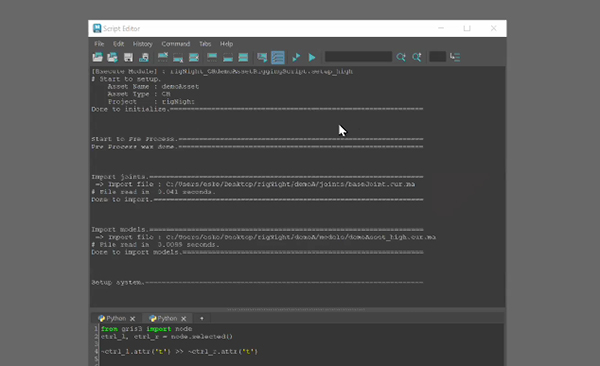
Task: Click code line with ctrl_l.attr('t') >> ctrl_r.attr('t')
Action: pyautogui.click(x=179, y=351)
